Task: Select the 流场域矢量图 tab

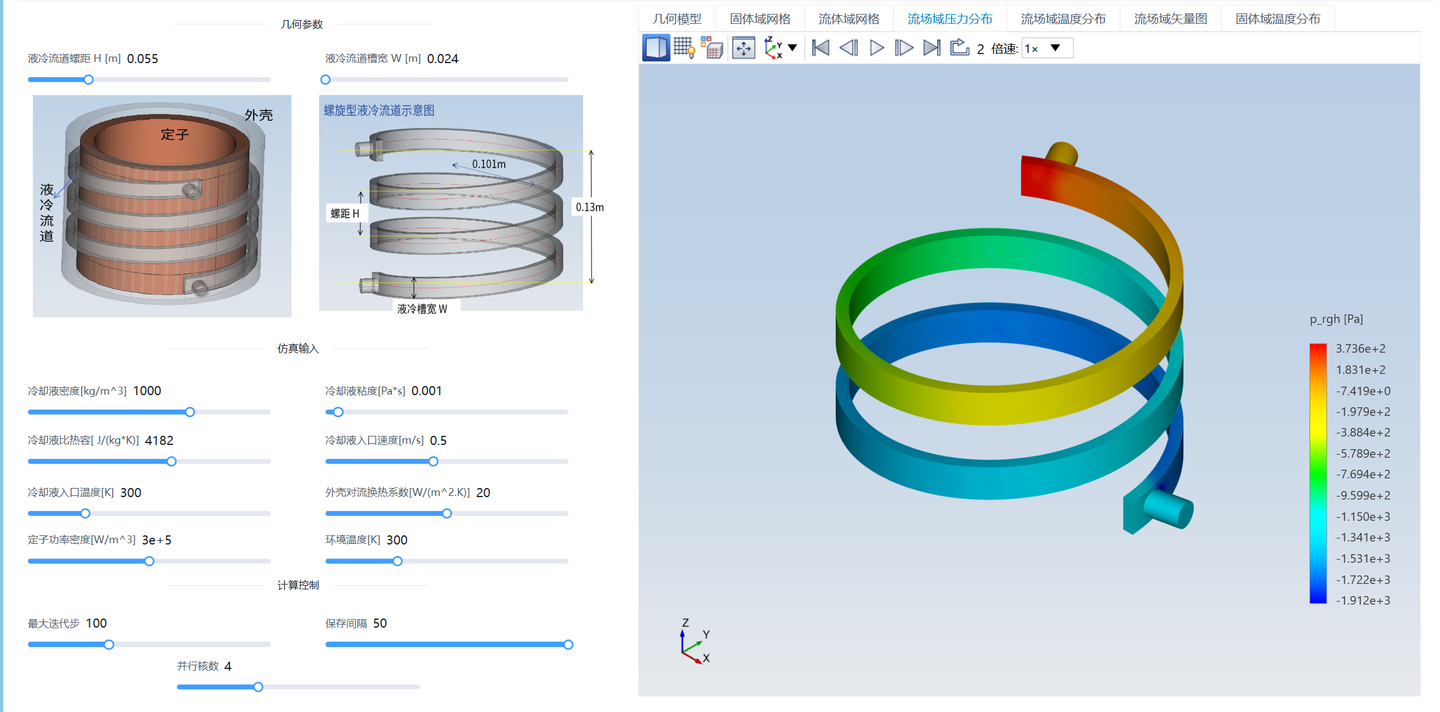Action: point(1170,19)
